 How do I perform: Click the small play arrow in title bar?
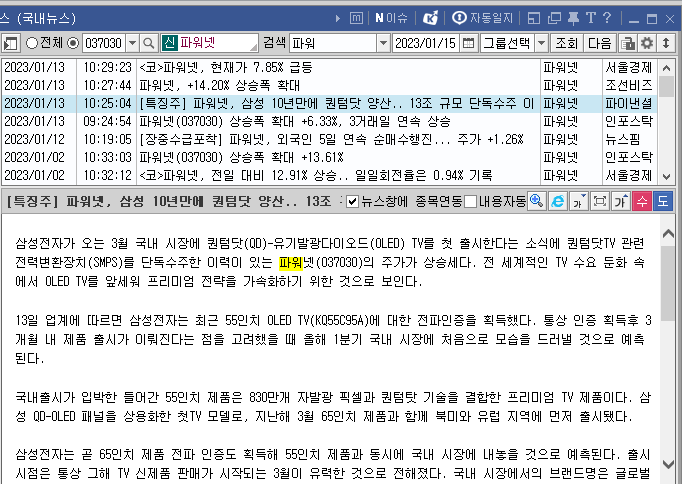click(338, 18)
